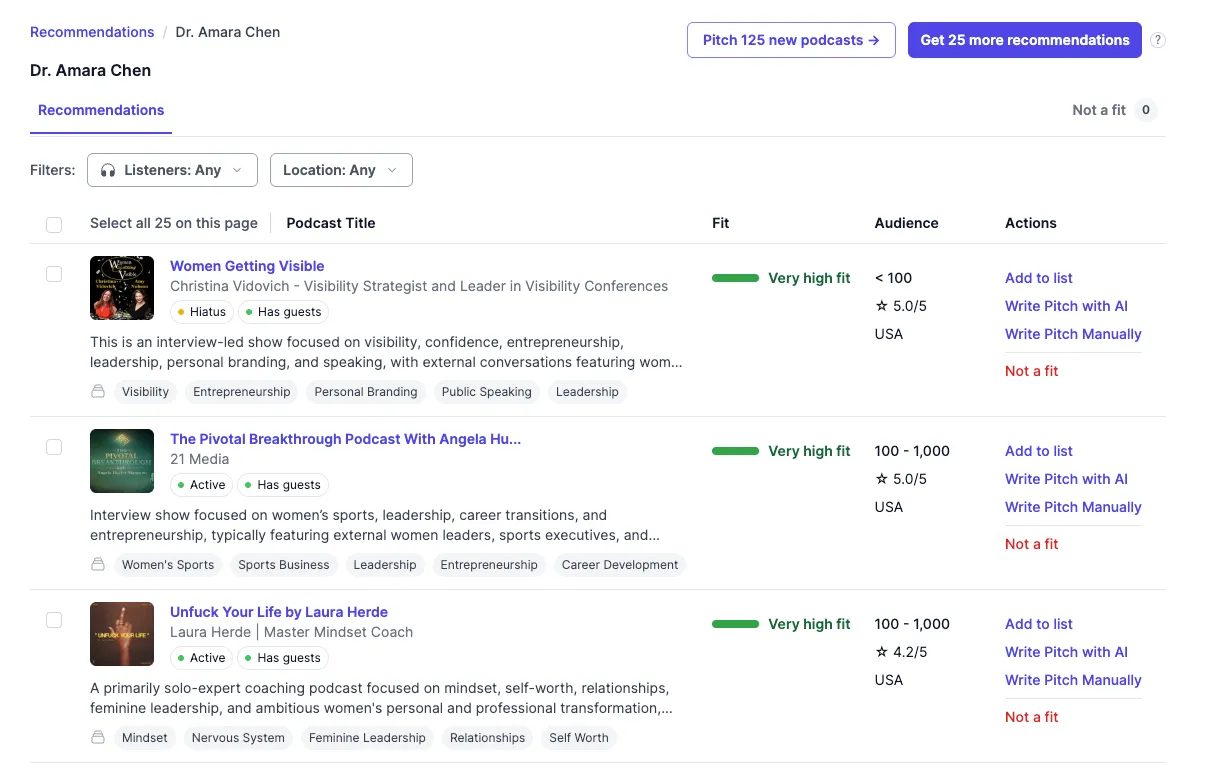This screenshot has height=771, width=1220.
Task: Click the Audience column header
Action: pyautogui.click(x=906, y=223)
